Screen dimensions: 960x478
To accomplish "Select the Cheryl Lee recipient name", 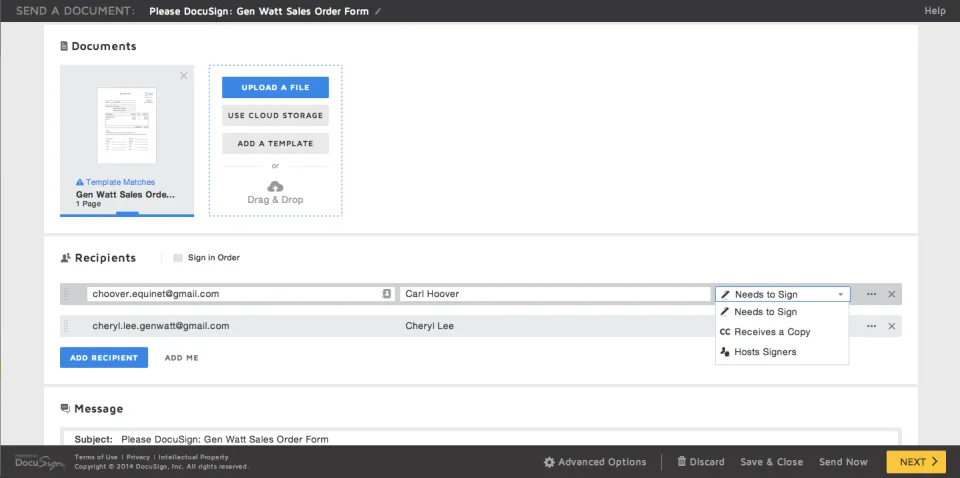I will 430,326.
